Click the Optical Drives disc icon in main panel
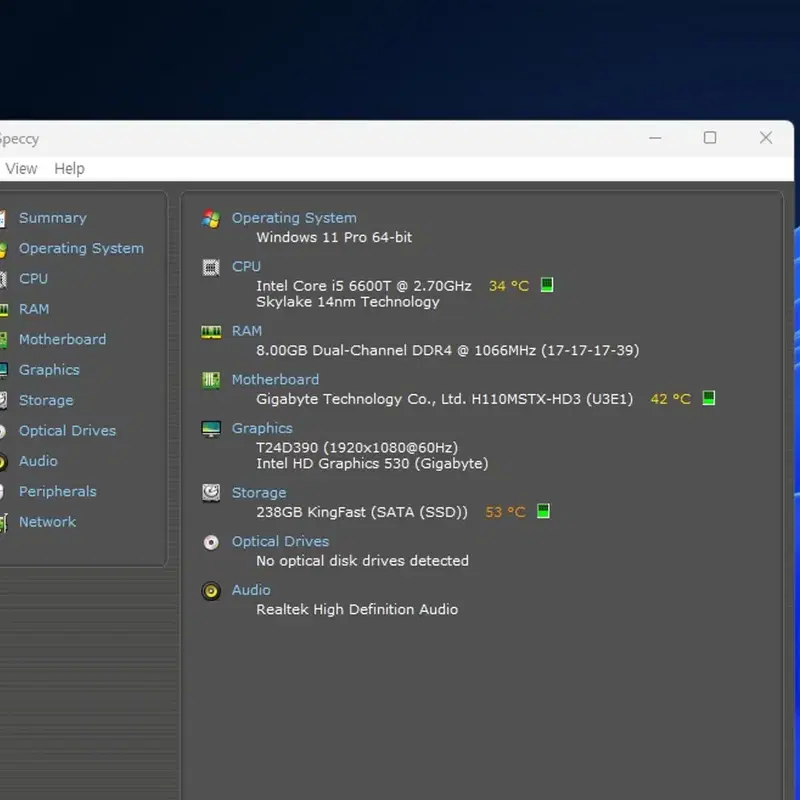The height and width of the screenshot is (800, 800). 211,542
